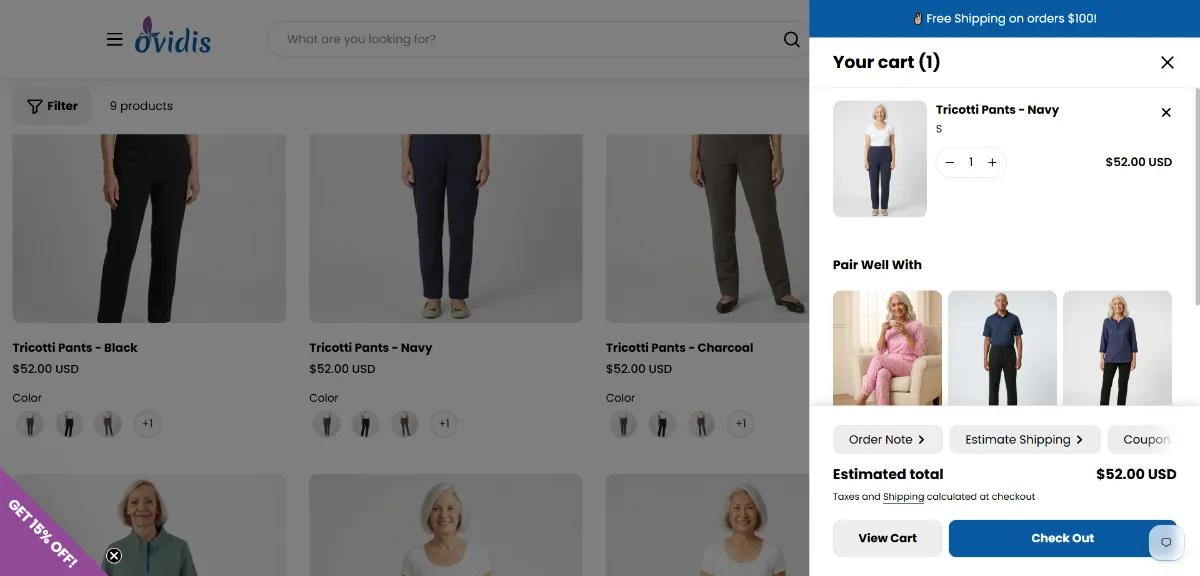Open Tricotti Pants - Navy product title in grid
1200x576 pixels.
[x=370, y=348]
